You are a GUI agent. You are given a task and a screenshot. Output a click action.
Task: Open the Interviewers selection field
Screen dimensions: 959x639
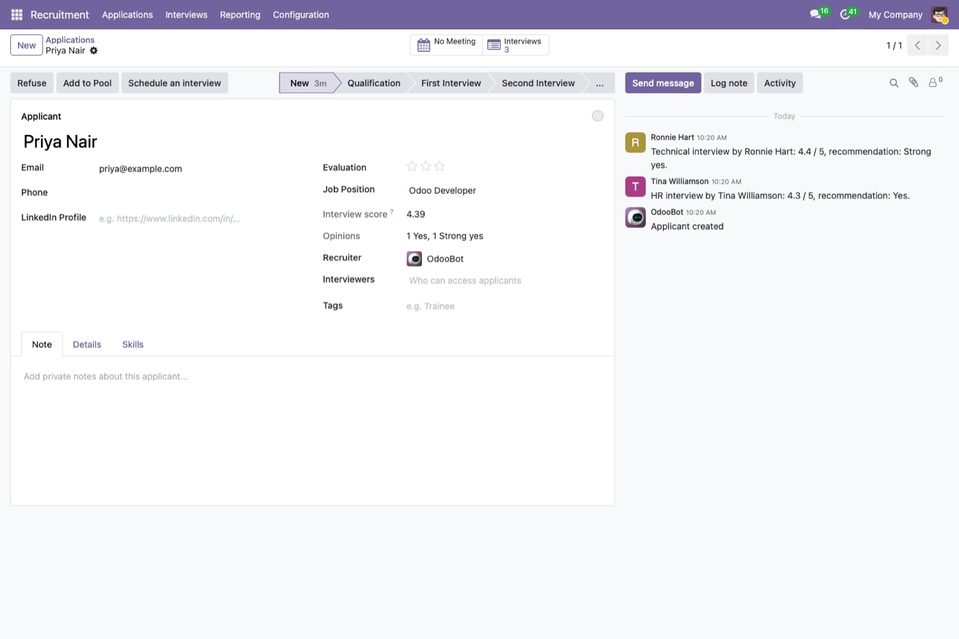pyautogui.click(x=504, y=281)
